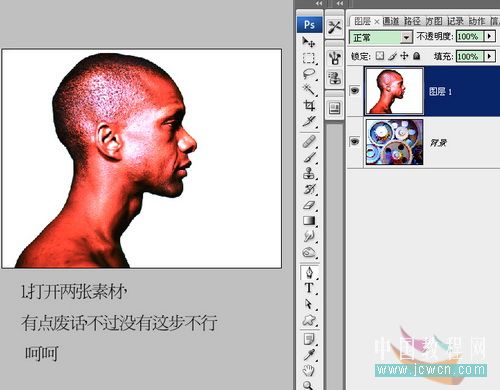Select the Slice tool
This screenshot has height=390, width=500.
click(309, 121)
